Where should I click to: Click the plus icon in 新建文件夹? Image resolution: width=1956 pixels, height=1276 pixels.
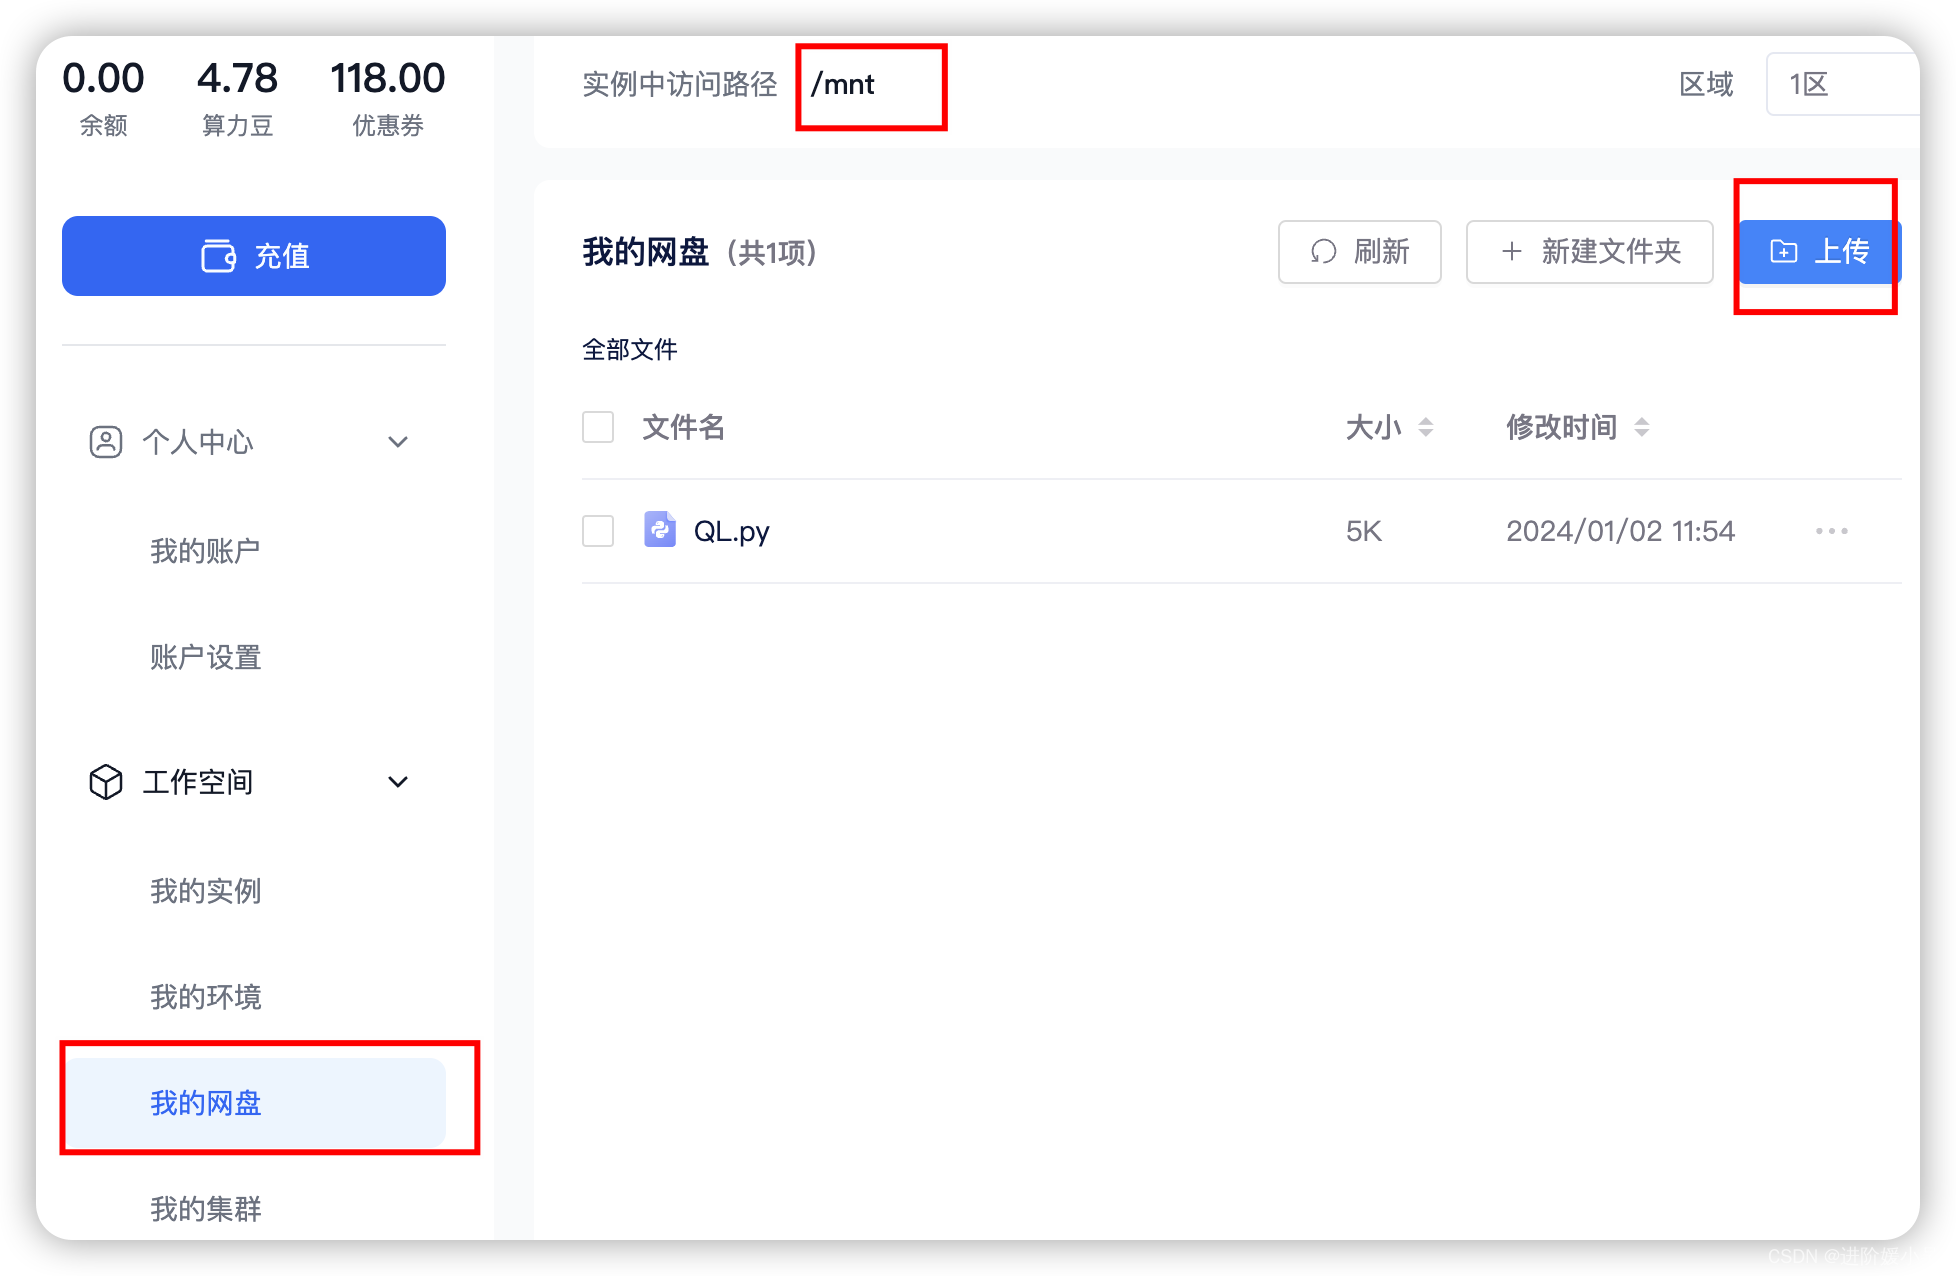1512,252
